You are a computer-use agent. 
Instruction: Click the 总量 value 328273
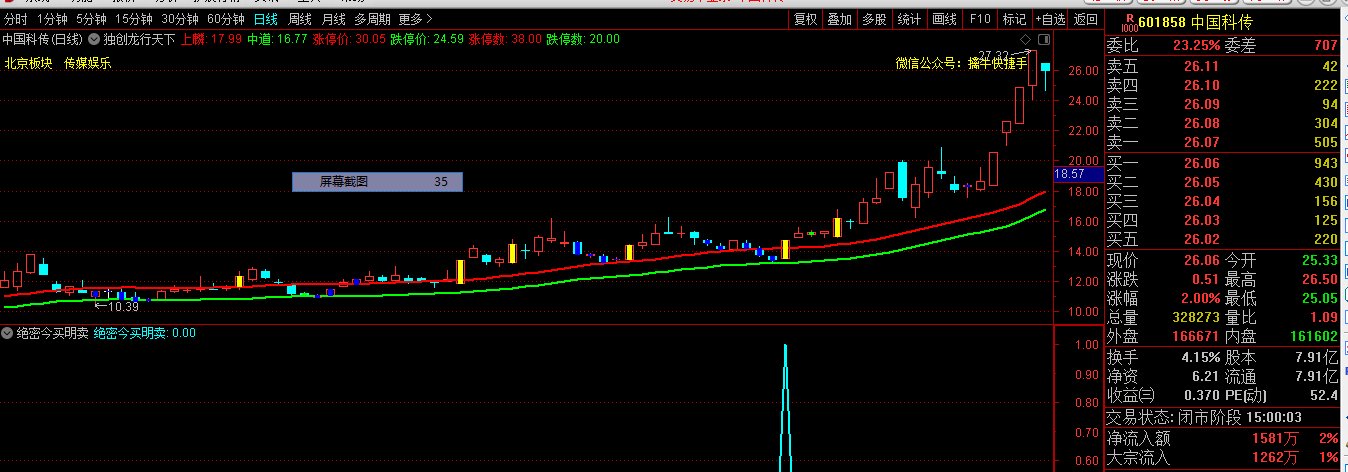(x=1195, y=317)
